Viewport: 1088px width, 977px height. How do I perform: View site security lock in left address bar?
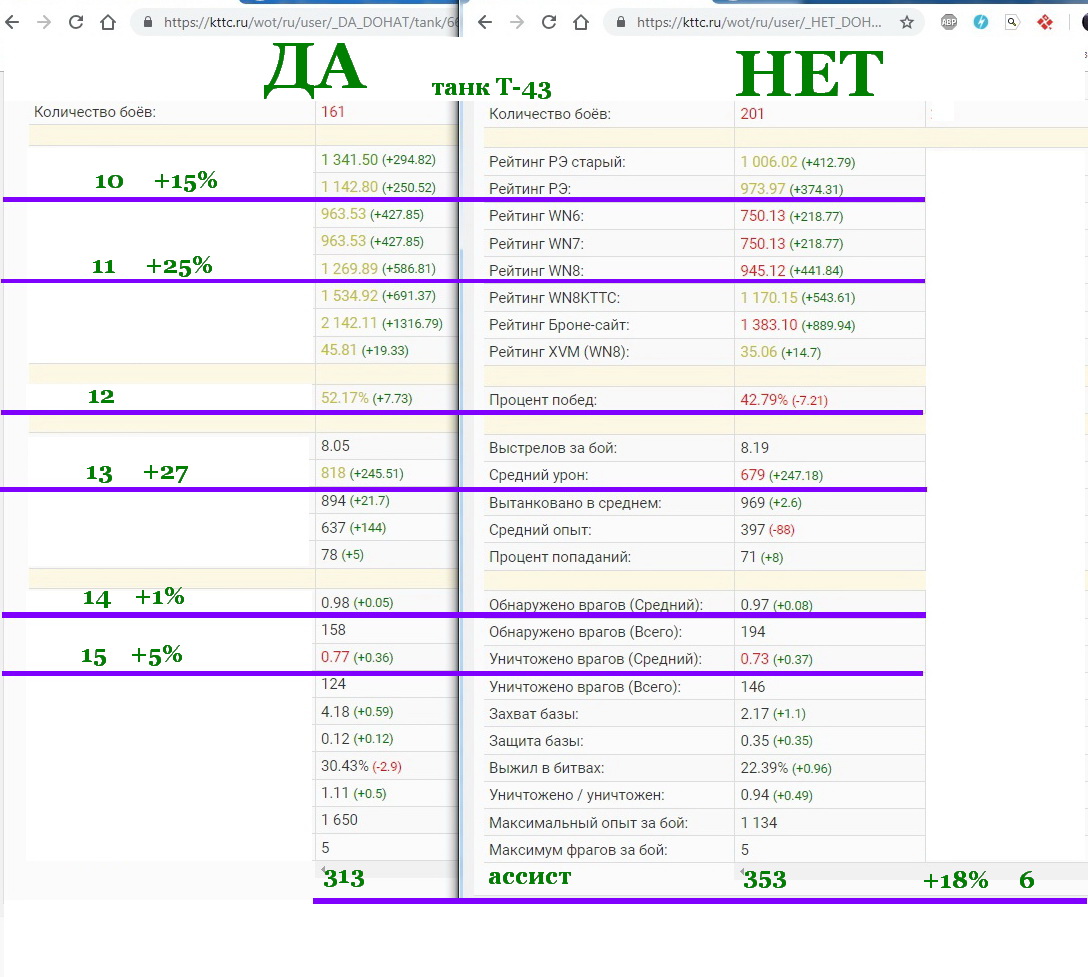pyautogui.click(x=147, y=22)
